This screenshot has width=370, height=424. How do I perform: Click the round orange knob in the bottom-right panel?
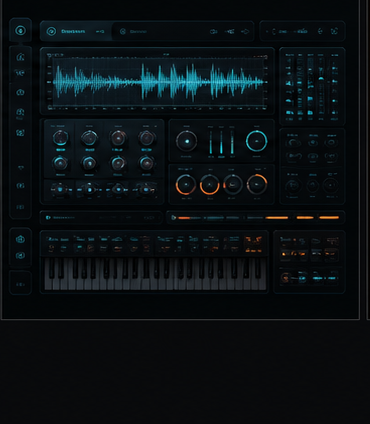tap(285, 277)
